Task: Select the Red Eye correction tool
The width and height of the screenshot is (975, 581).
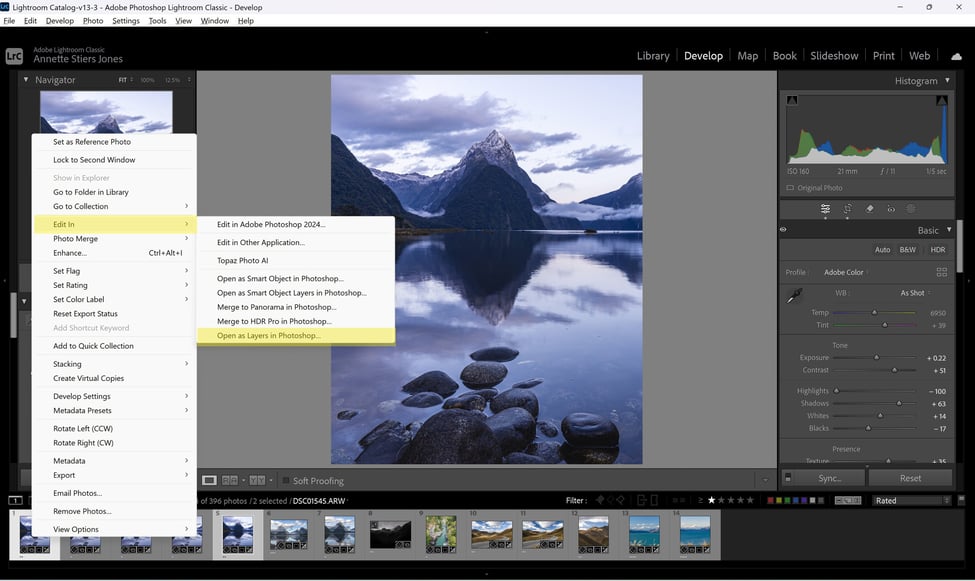Action: (x=891, y=209)
